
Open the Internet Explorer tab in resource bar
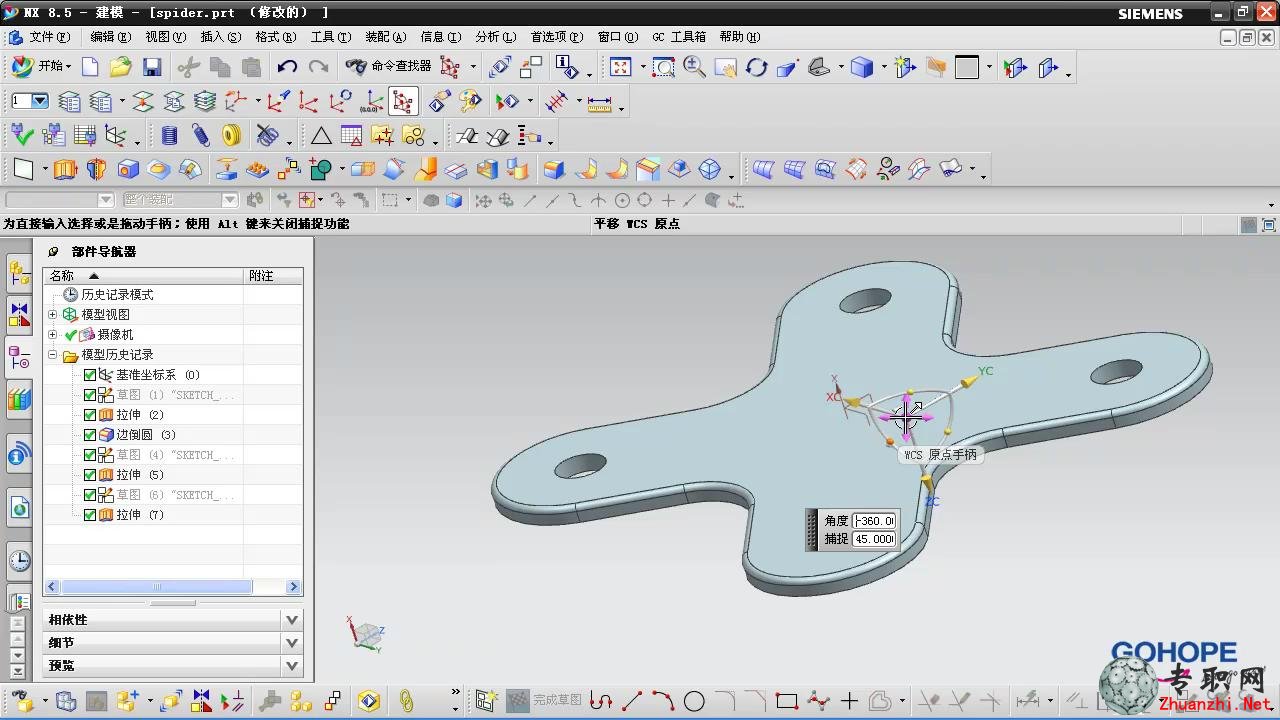pos(19,508)
